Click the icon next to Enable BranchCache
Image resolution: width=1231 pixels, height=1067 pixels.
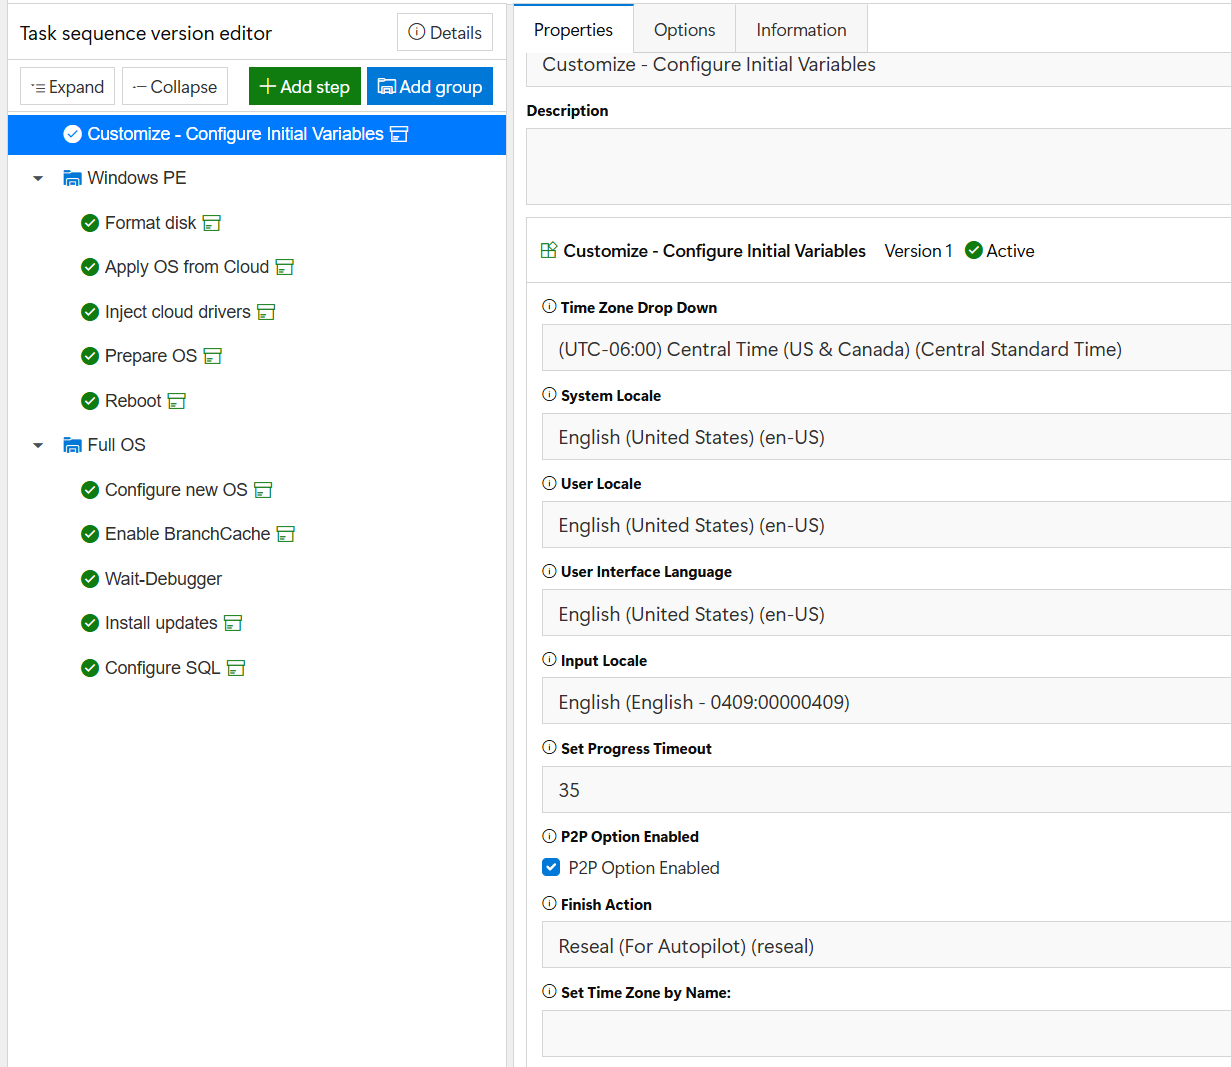tap(285, 534)
